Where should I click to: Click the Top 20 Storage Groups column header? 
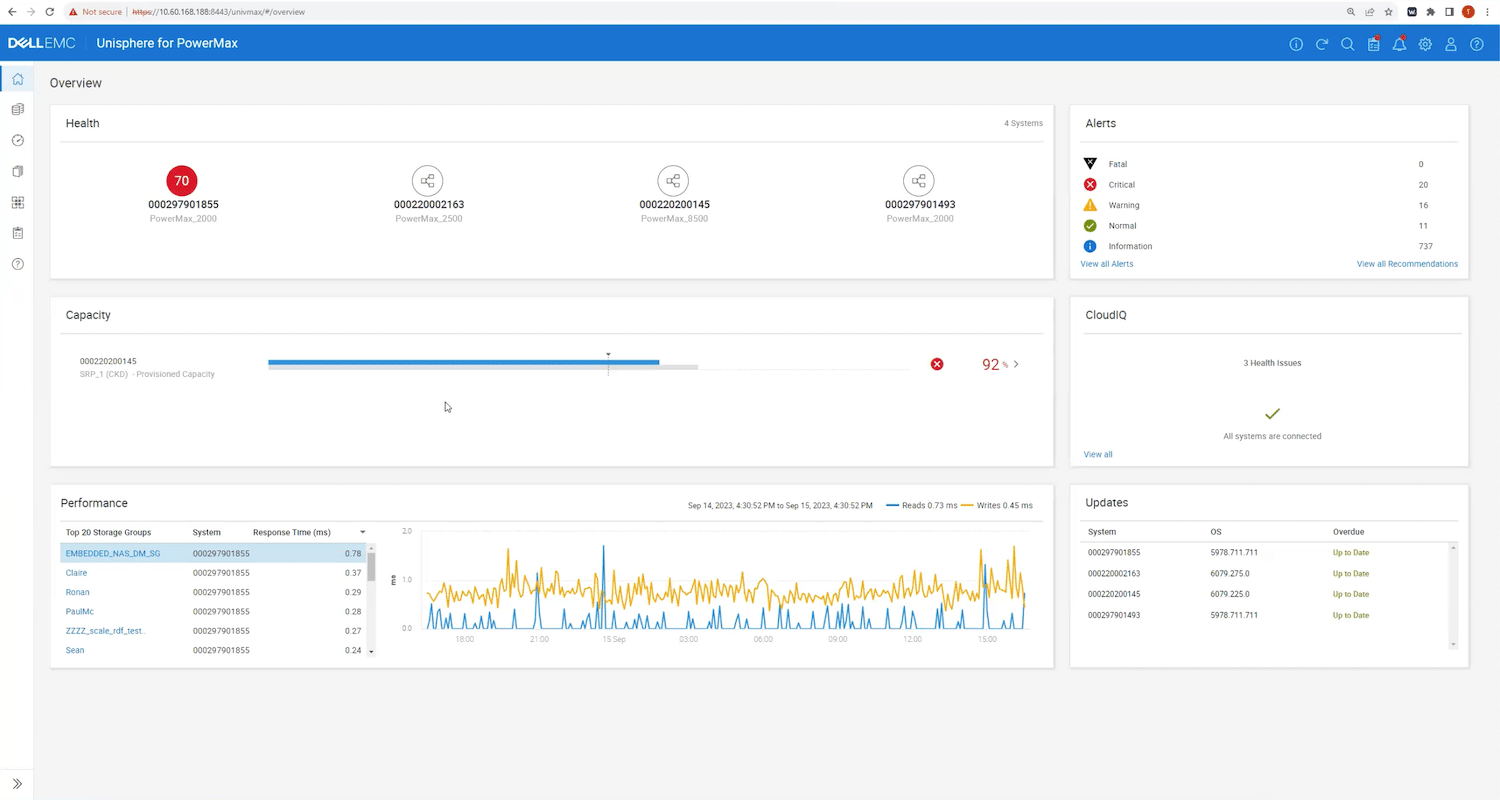tap(108, 532)
